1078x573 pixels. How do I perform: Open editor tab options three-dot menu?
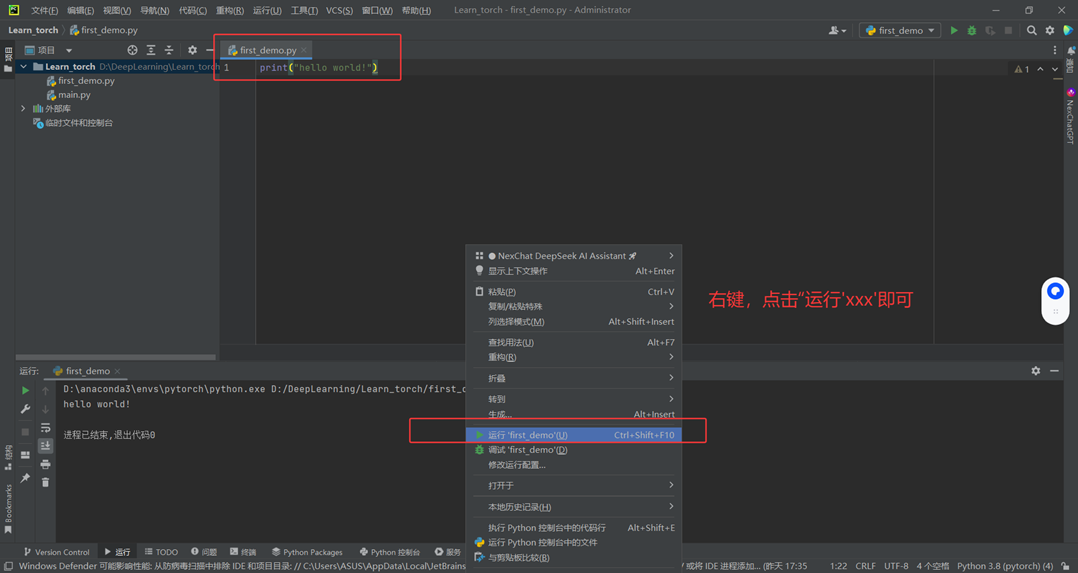tap(1055, 50)
